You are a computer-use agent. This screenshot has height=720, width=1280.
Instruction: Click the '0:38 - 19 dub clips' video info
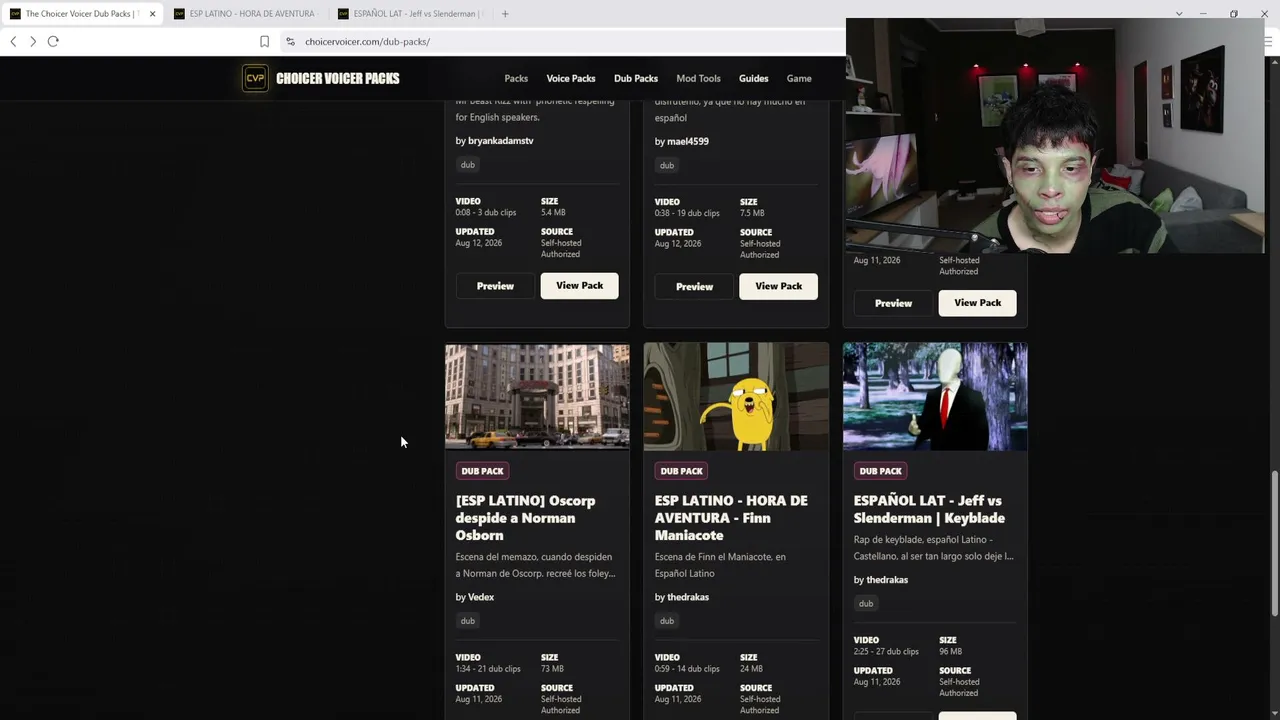pyautogui.click(x=687, y=213)
